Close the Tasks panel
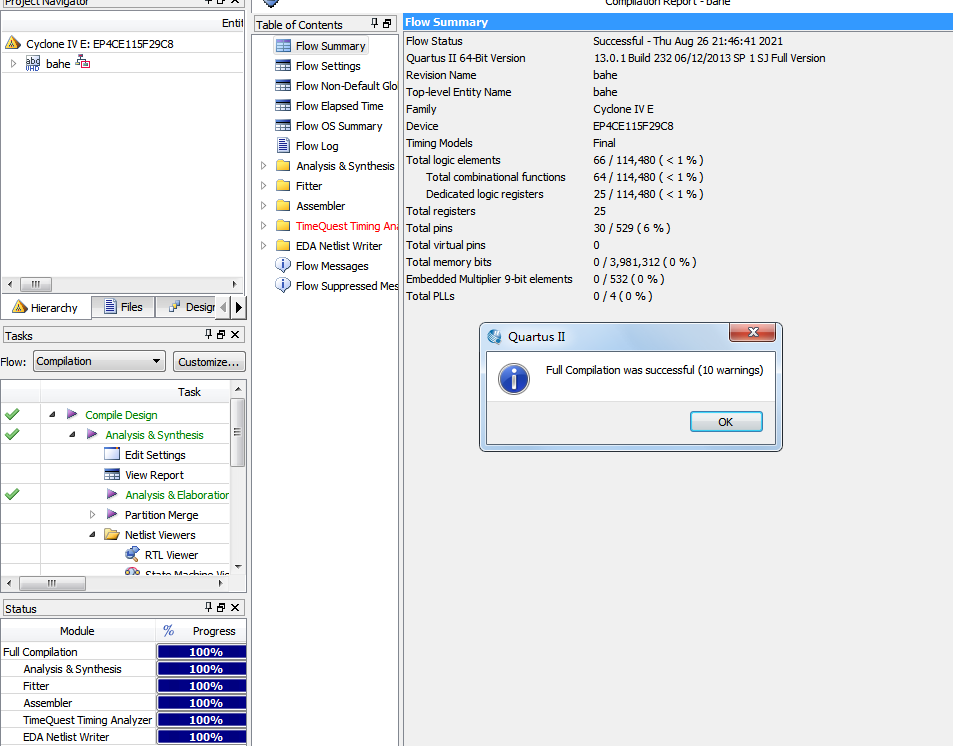Viewport: 953px width, 746px height. pos(235,334)
